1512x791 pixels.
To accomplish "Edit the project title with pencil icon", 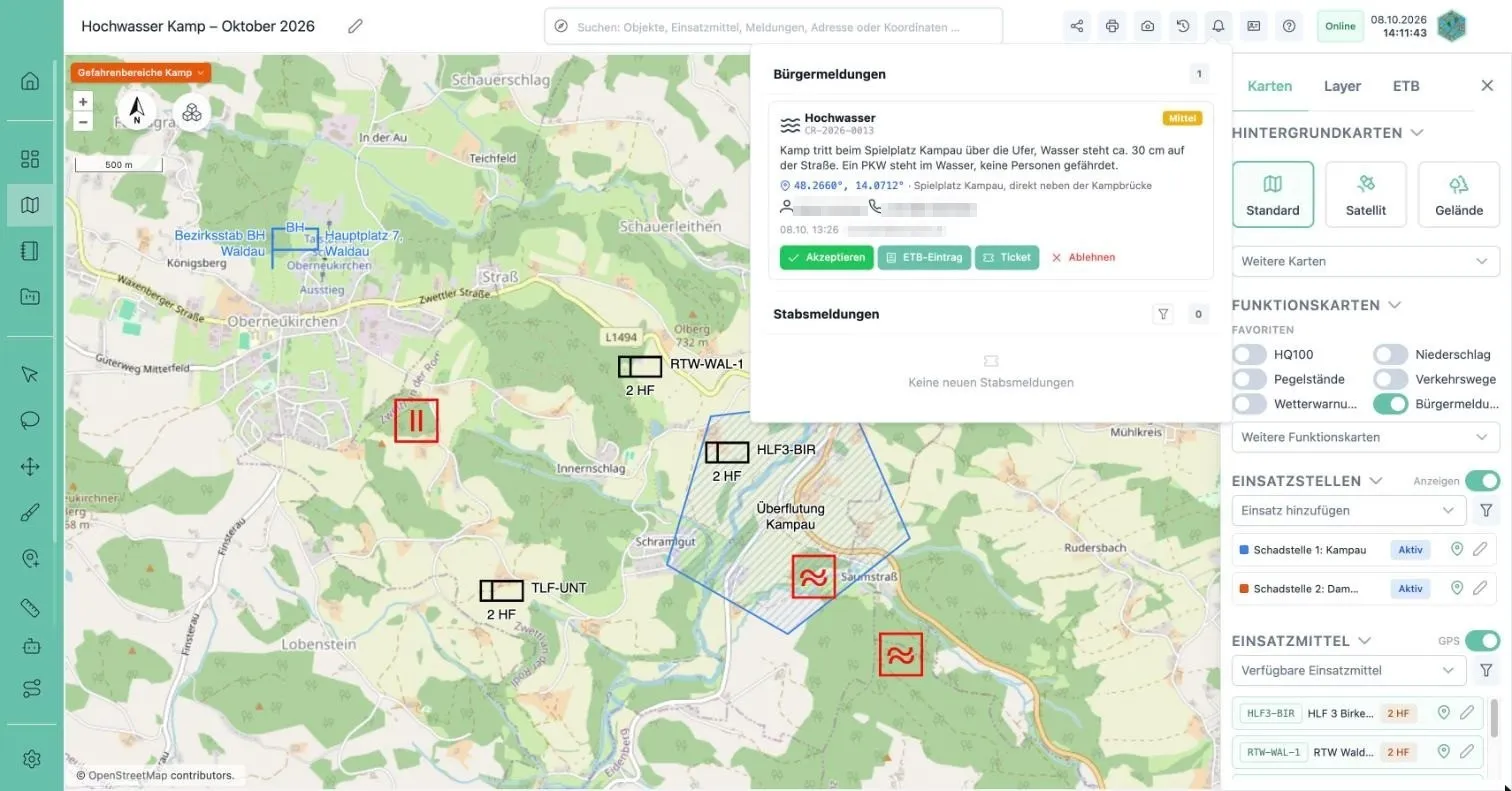I will pyautogui.click(x=356, y=26).
